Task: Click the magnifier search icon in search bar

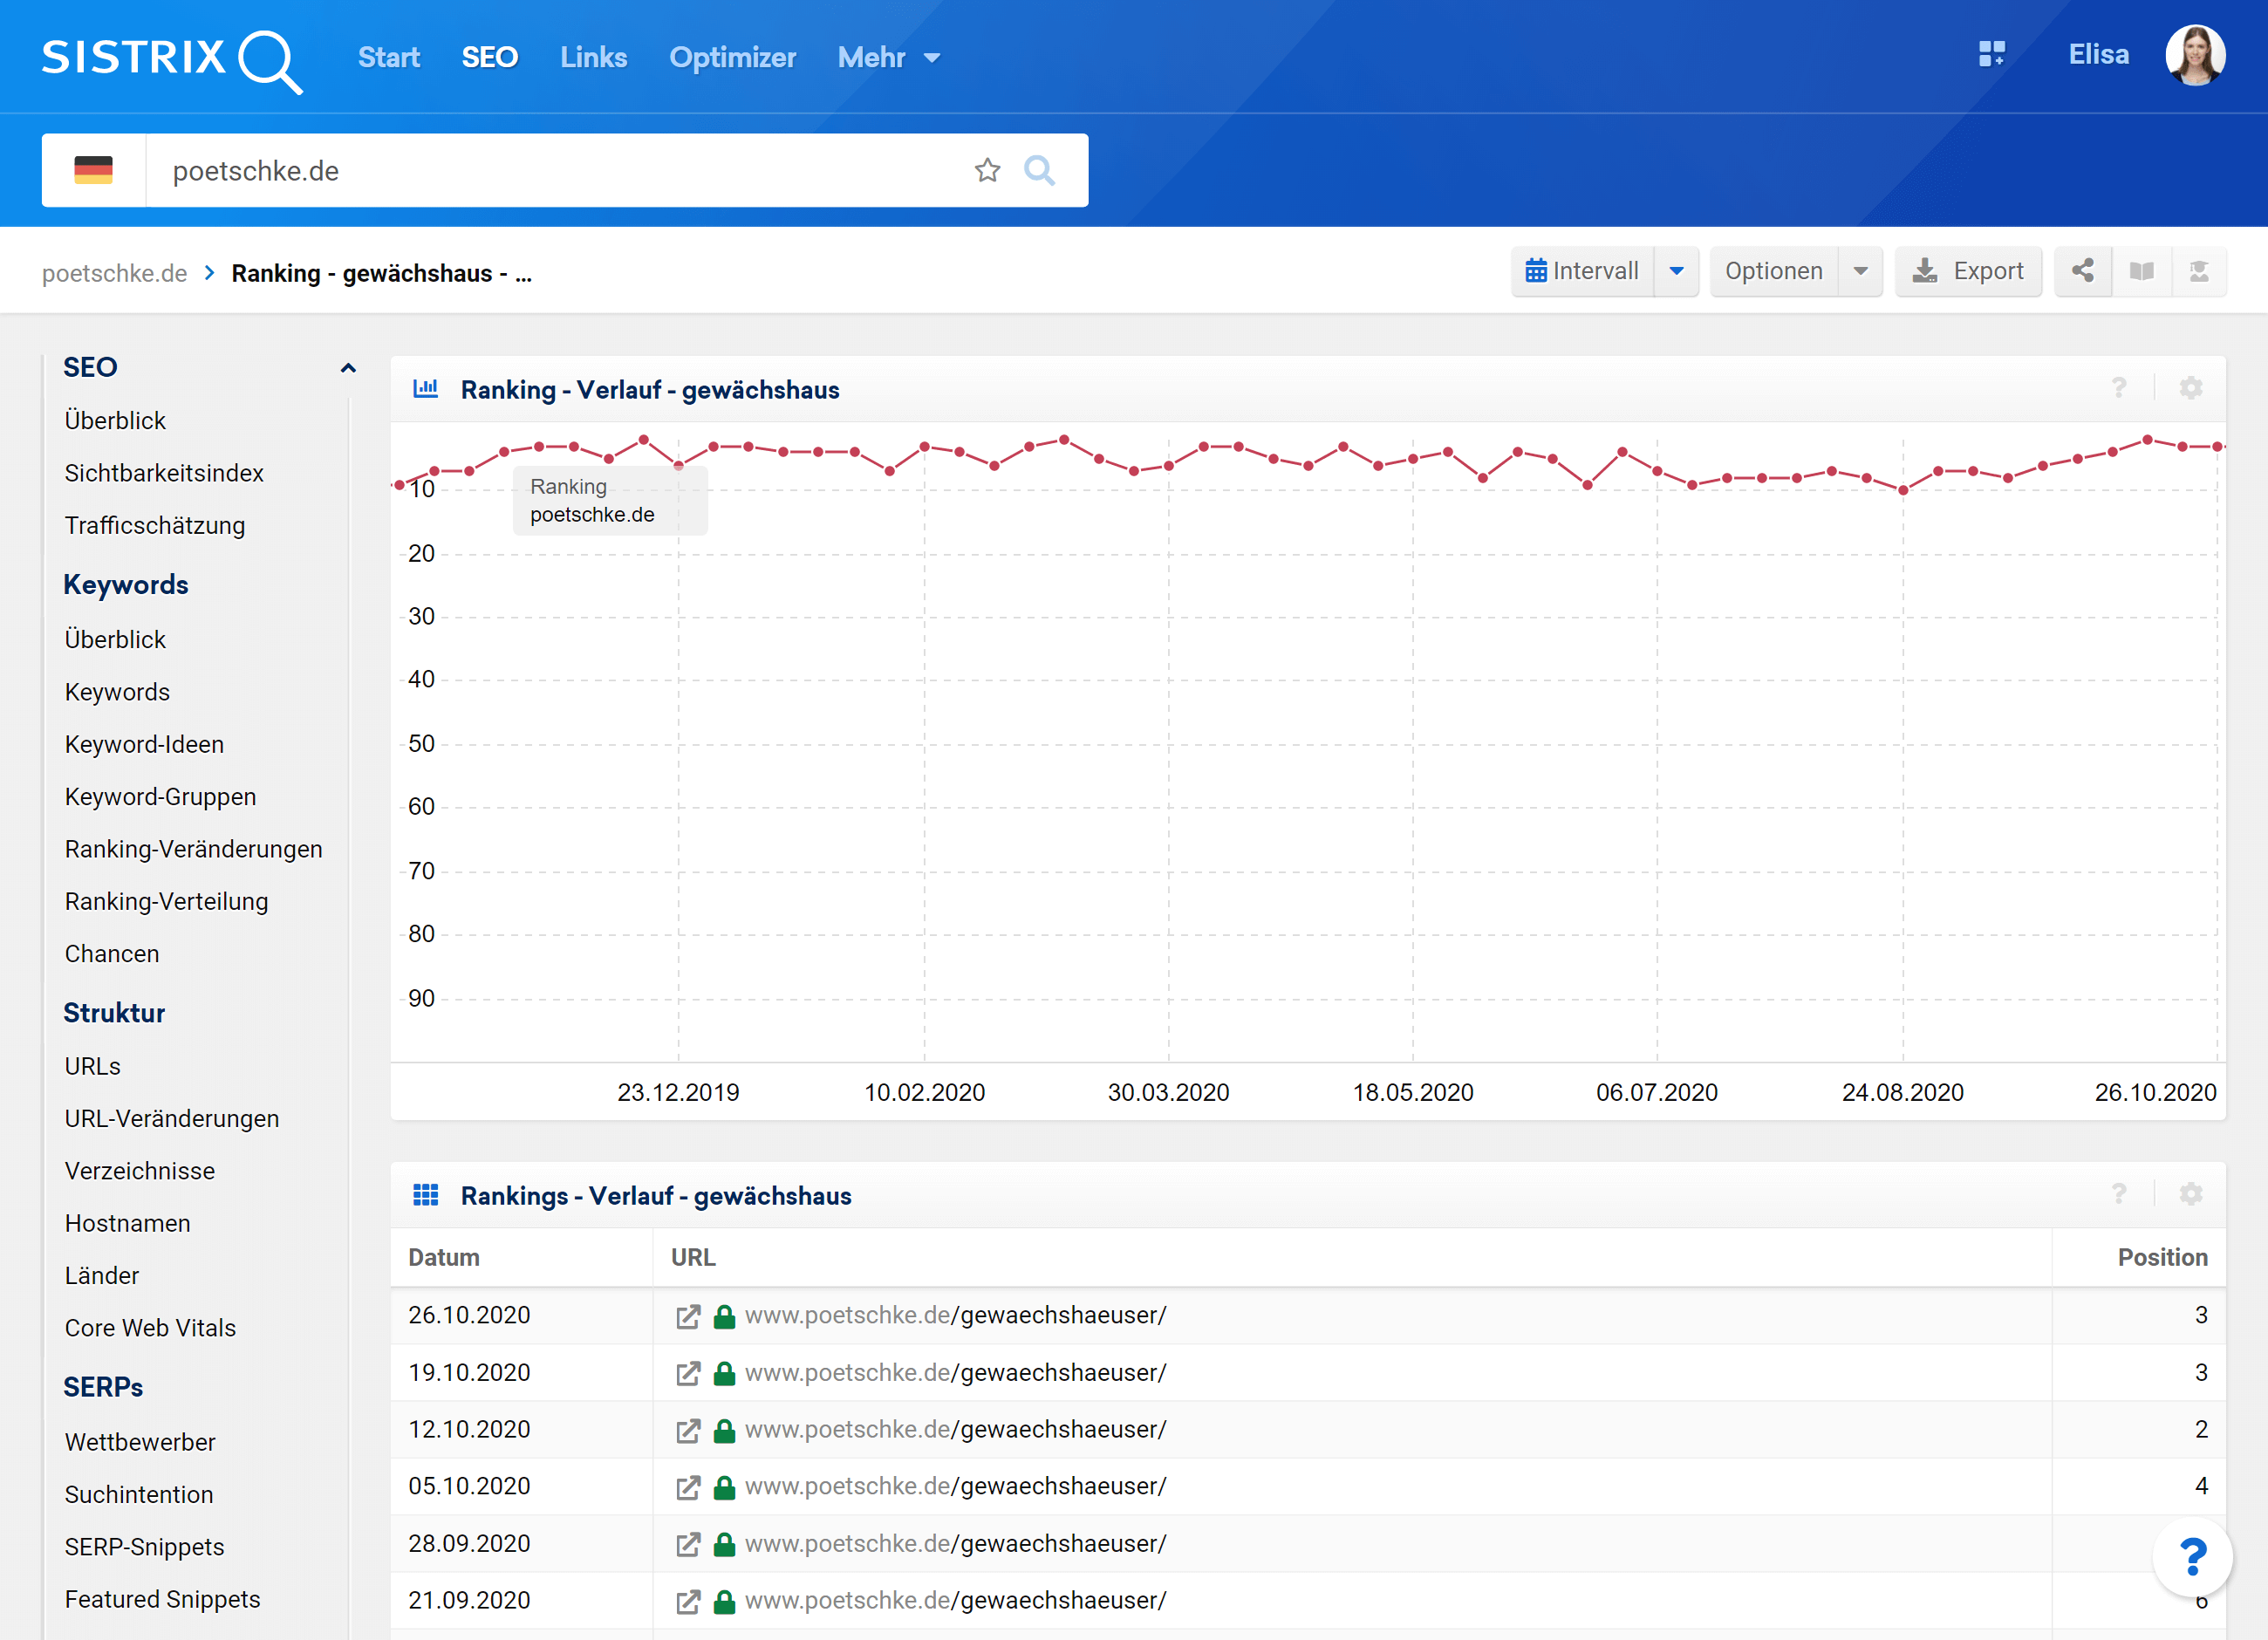Action: 1039,171
